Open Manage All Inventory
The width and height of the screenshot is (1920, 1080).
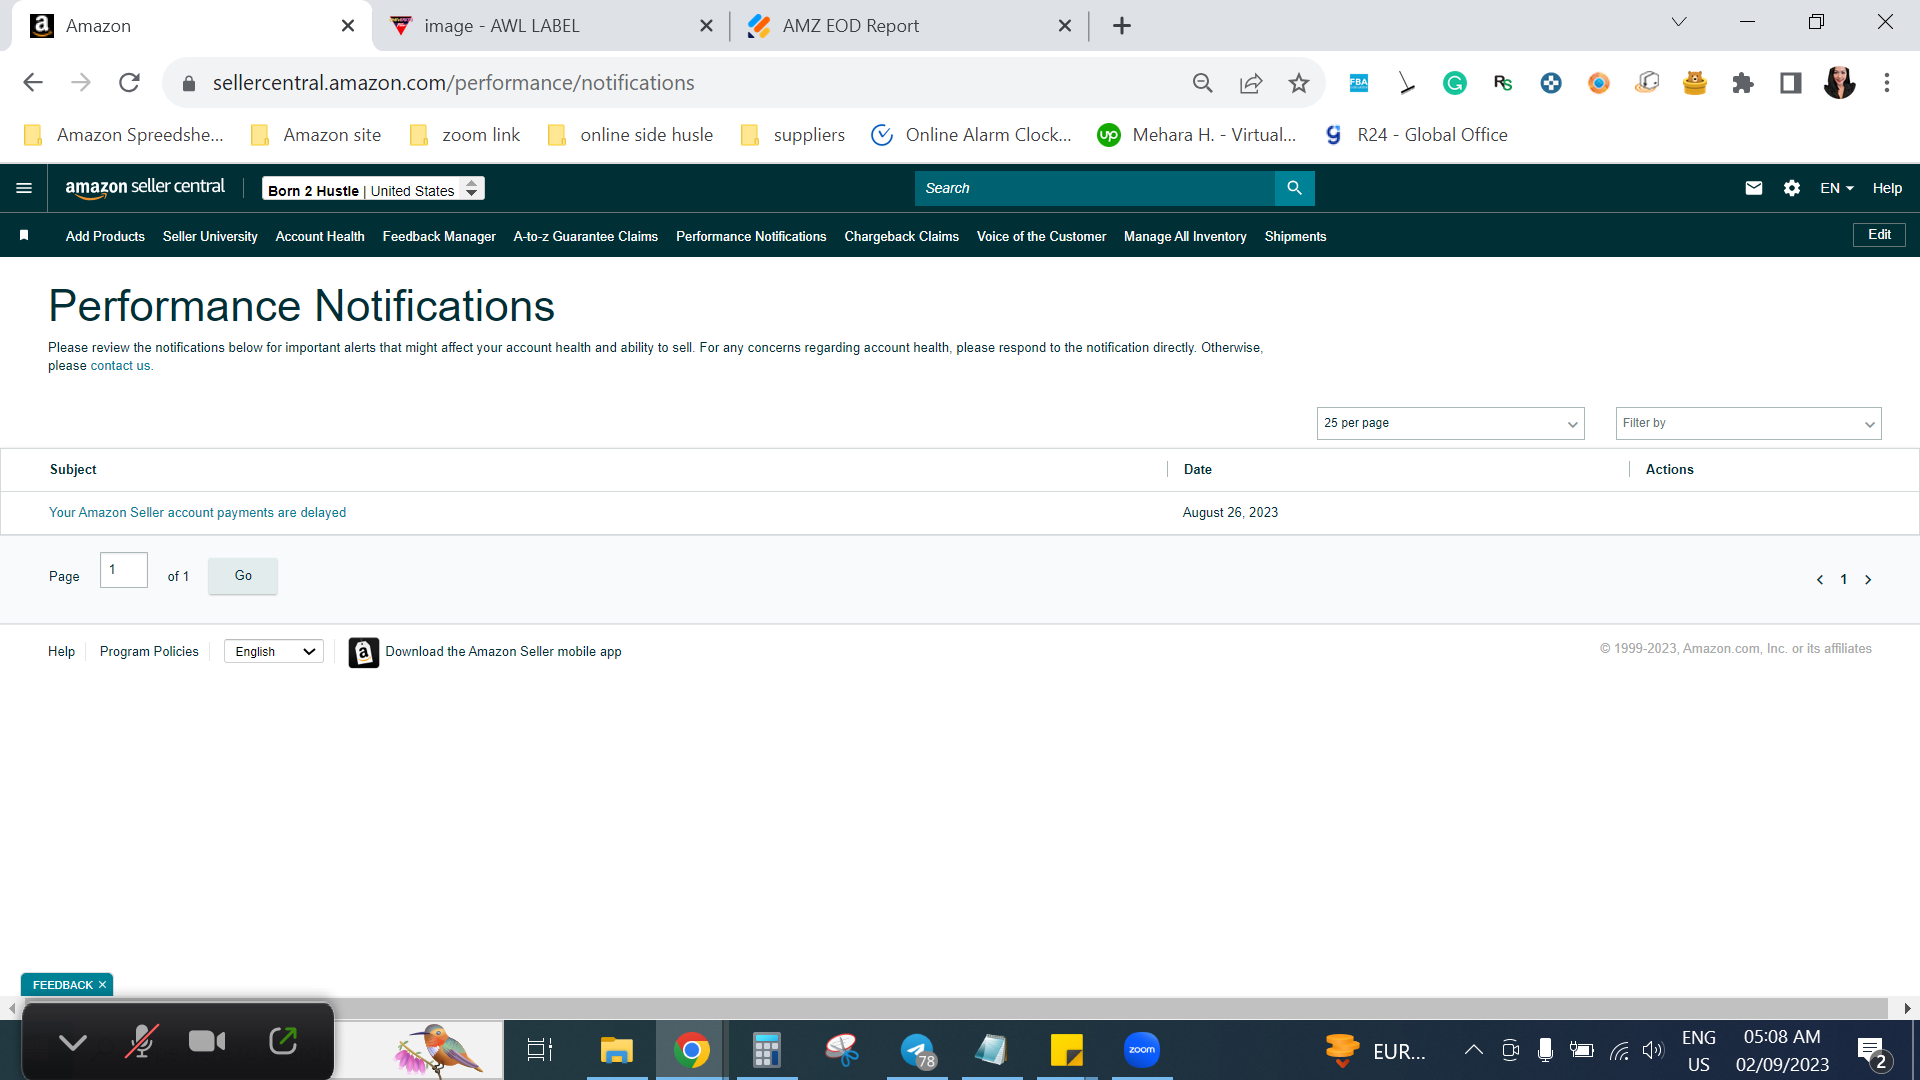tap(1185, 237)
